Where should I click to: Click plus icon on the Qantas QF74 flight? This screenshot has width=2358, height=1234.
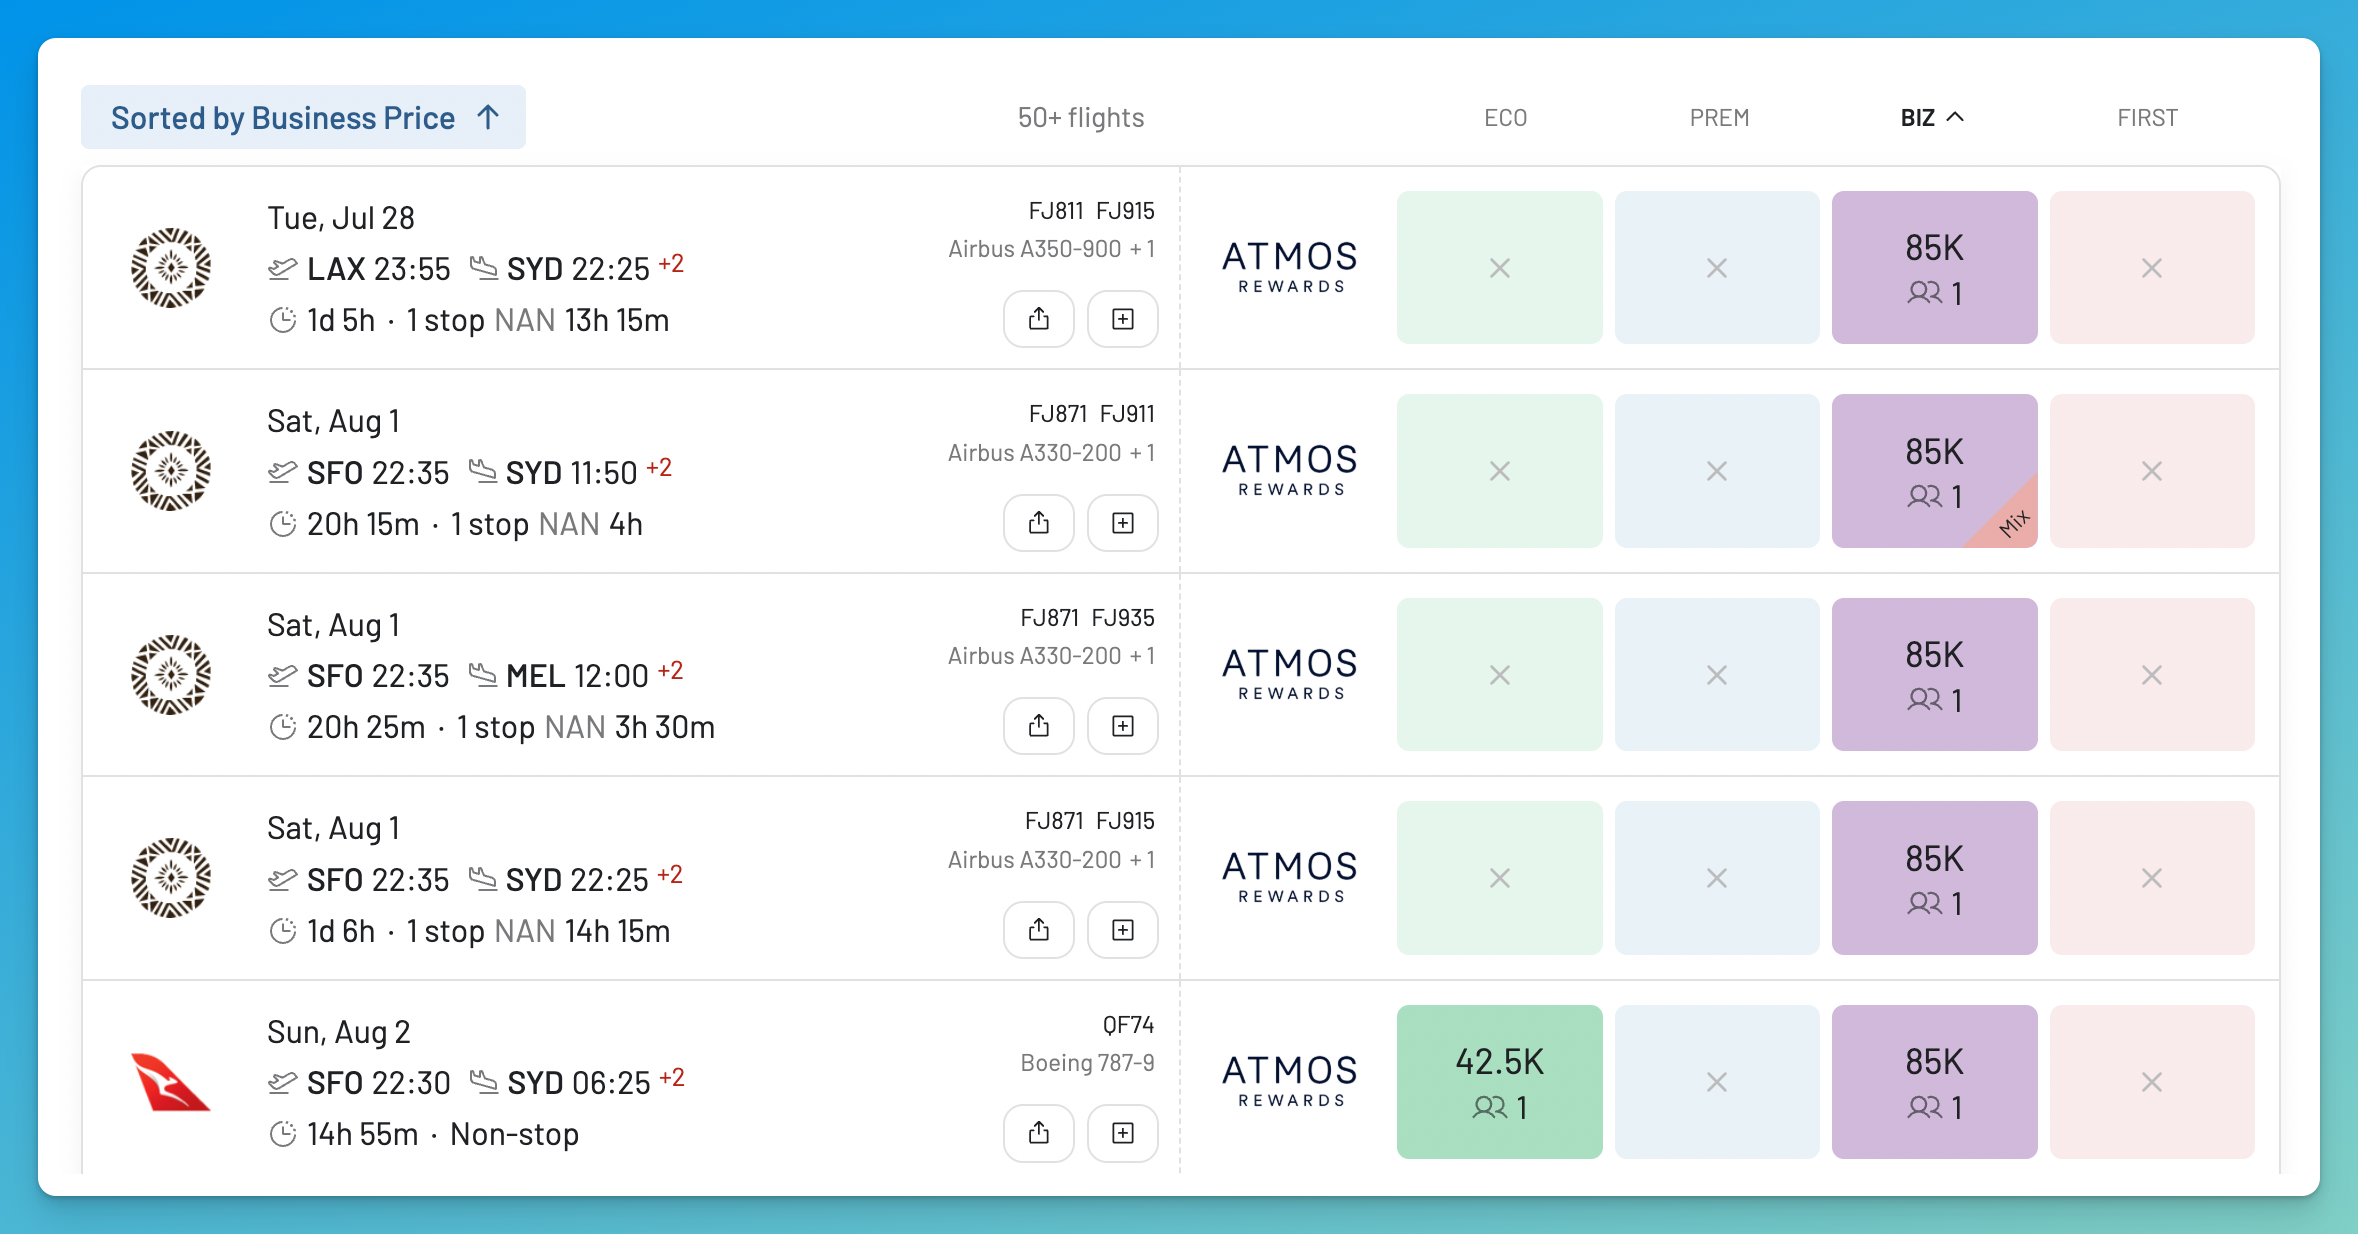1123,1133
